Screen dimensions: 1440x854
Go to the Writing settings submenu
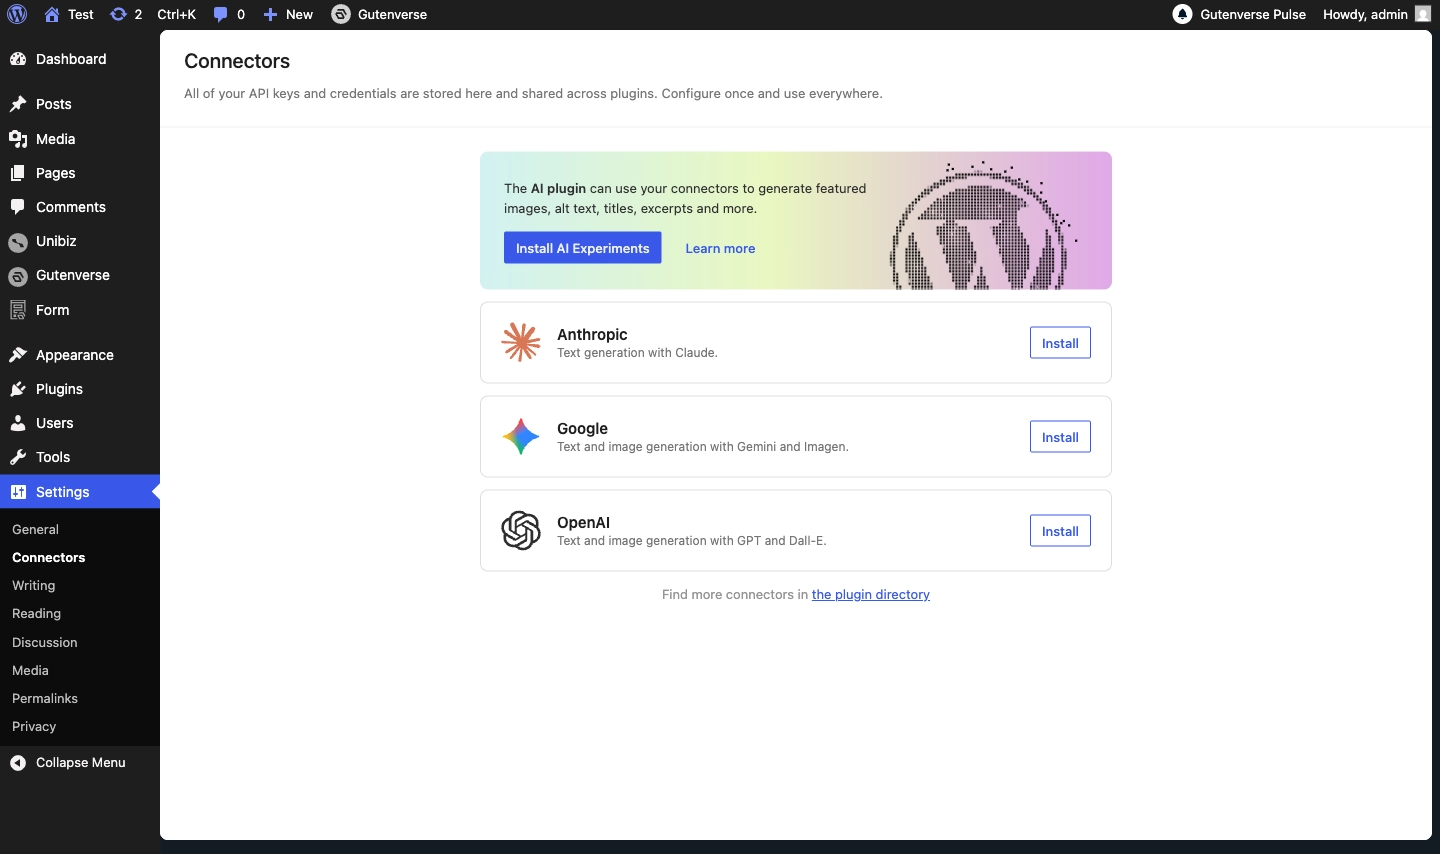(34, 585)
